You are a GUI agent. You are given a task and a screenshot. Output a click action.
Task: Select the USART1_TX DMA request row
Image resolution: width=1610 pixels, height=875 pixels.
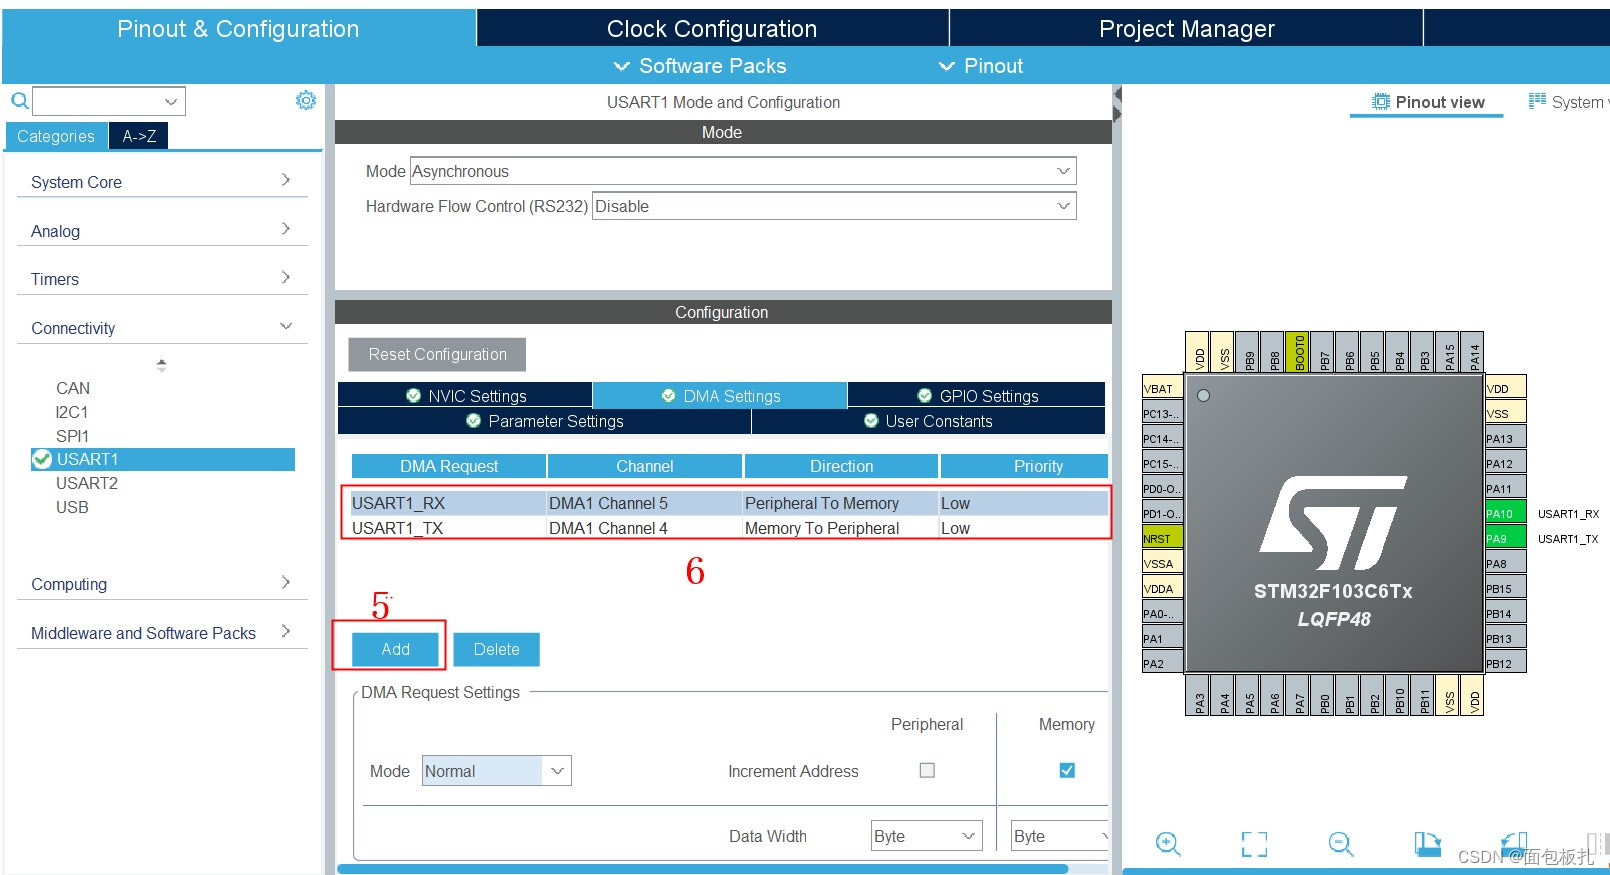[x=728, y=528]
